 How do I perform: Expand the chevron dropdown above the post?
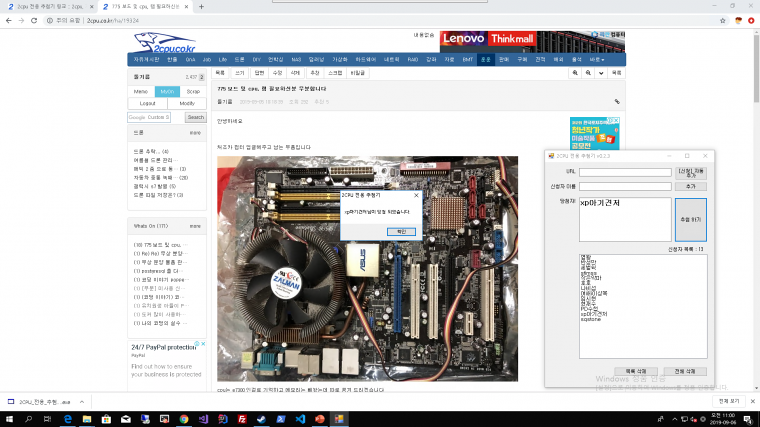click(x=601, y=73)
